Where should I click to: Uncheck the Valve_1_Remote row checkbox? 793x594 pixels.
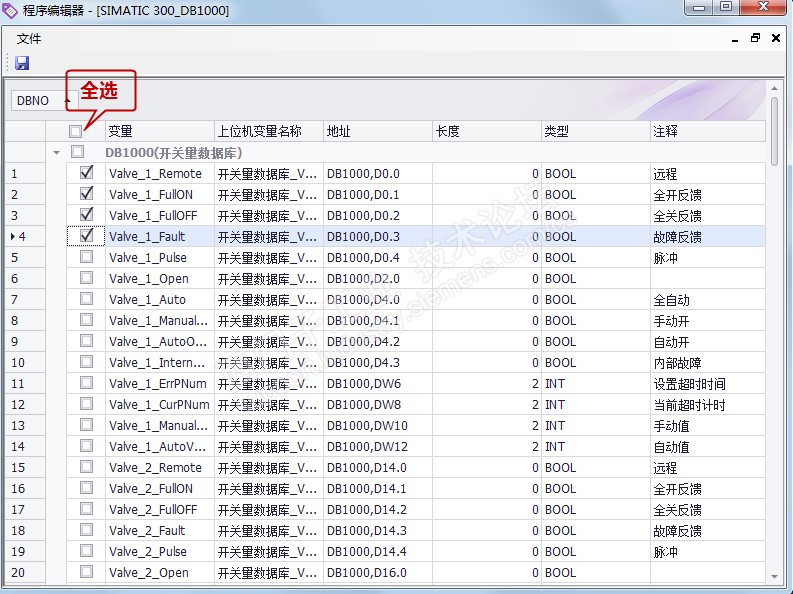[86, 173]
